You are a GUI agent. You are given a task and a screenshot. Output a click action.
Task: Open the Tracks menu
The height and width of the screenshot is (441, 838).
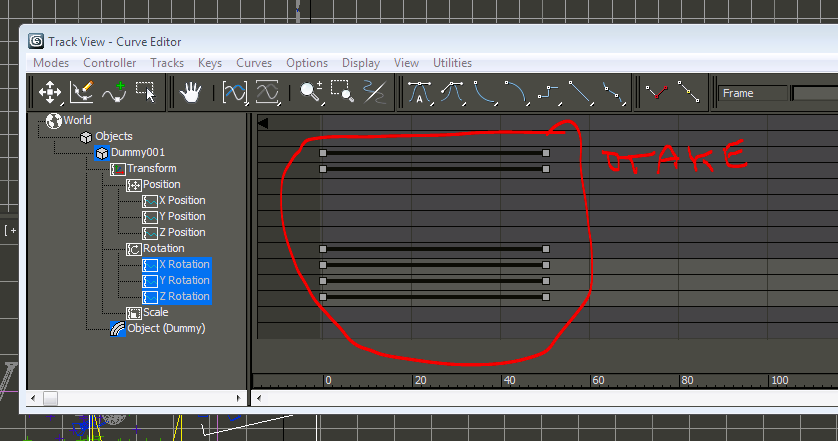[167, 63]
